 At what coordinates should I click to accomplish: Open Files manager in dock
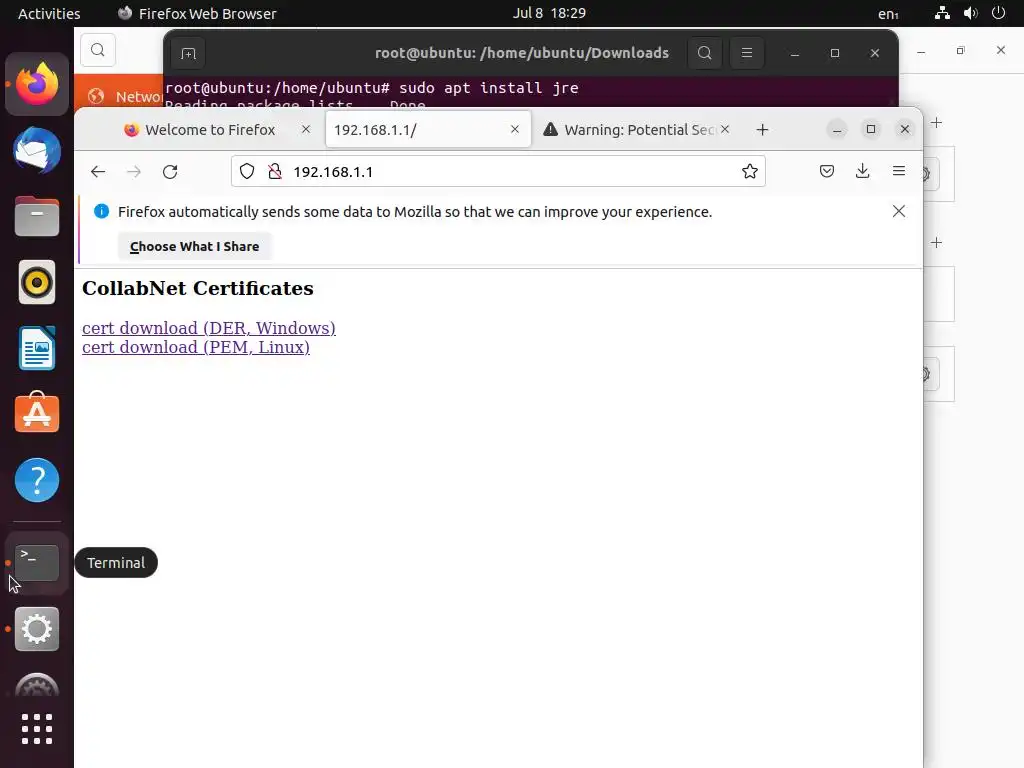coord(37,216)
